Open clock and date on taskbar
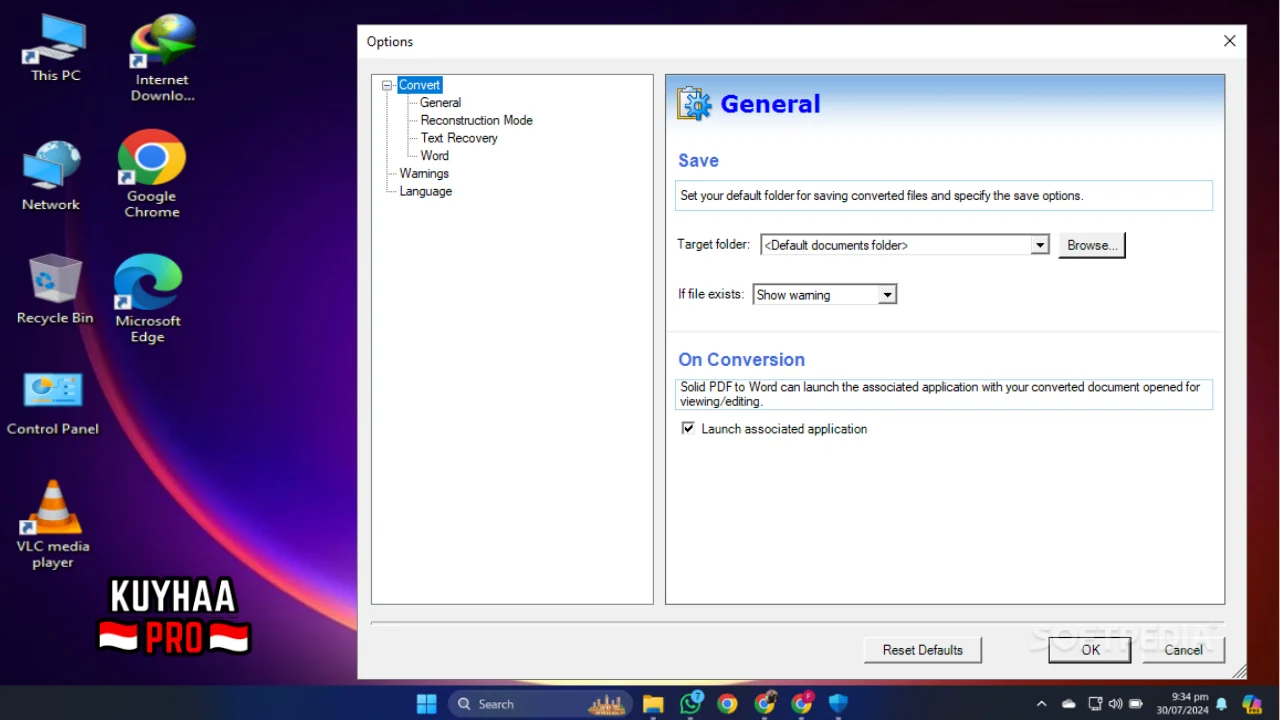This screenshot has width=1280, height=720. coord(1183,704)
